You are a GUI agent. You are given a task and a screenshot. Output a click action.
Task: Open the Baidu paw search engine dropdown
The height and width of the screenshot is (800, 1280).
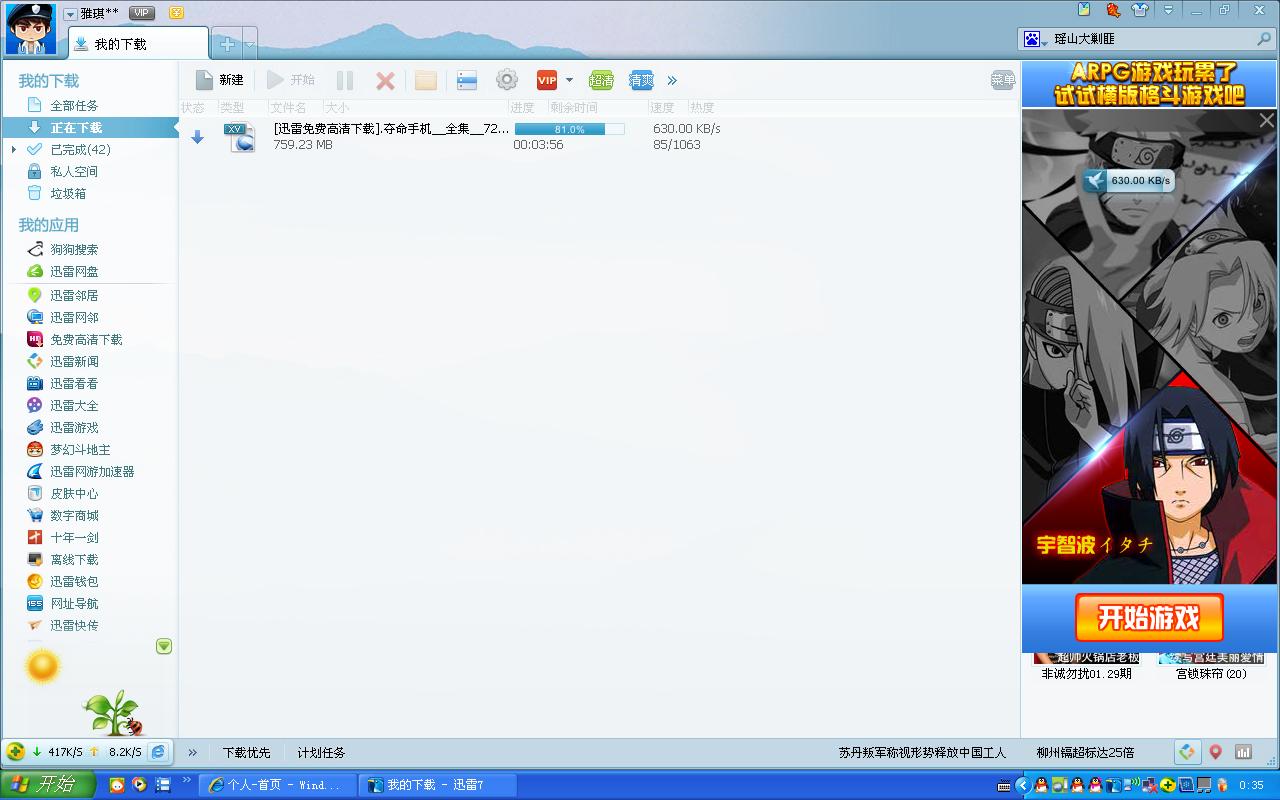pyautogui.click(x=1034, y=39)
